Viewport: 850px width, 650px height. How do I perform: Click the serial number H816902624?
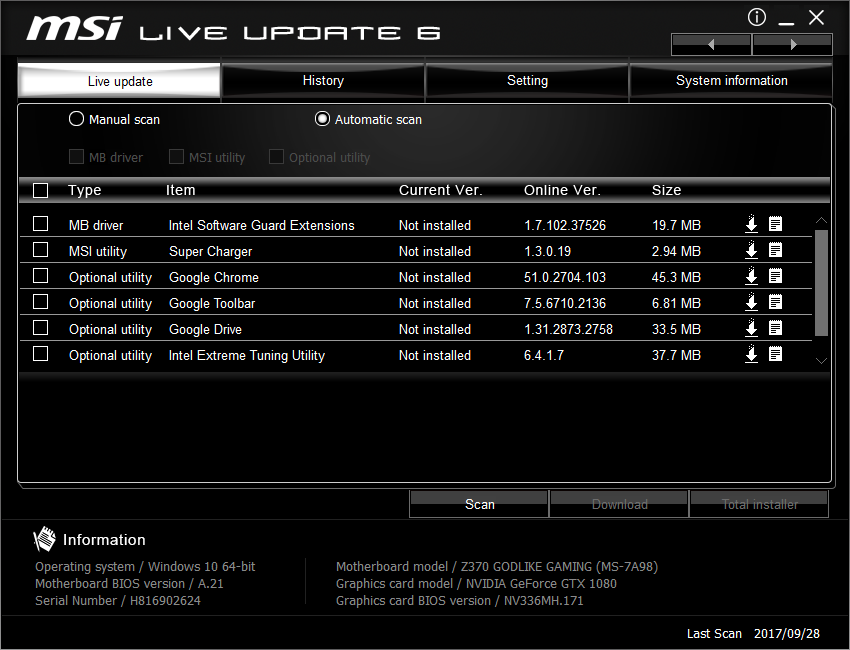click(x=165, y=601)
